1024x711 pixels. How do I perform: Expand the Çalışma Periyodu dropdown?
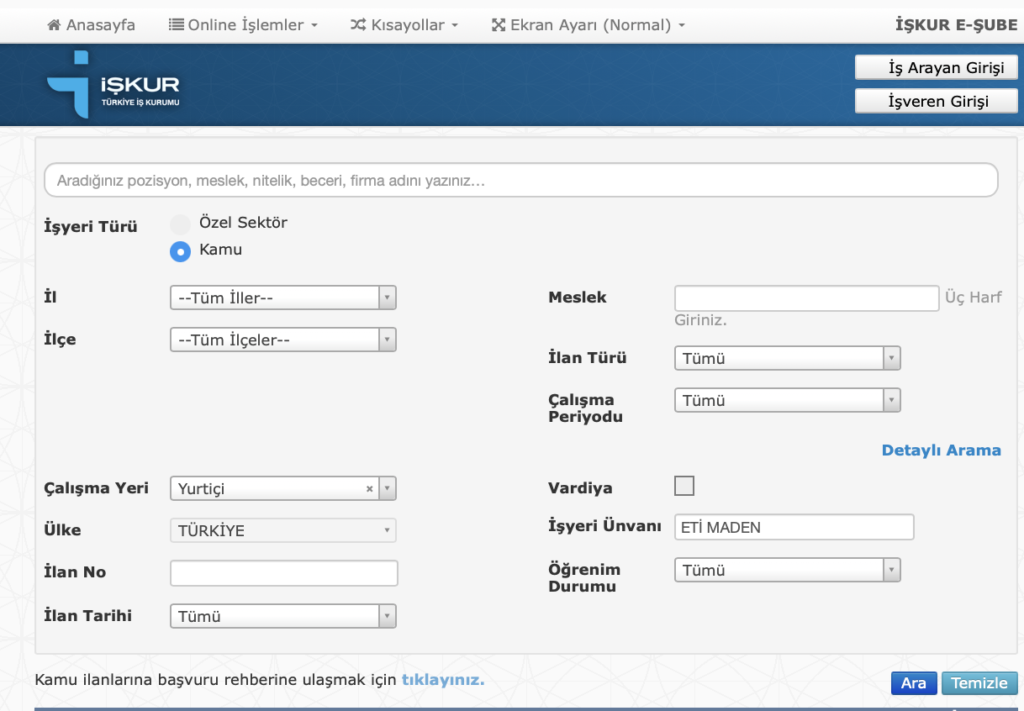point(788,400)
